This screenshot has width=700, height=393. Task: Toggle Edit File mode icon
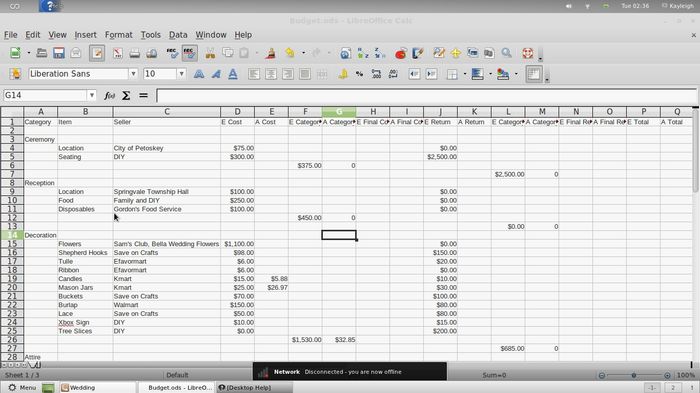tap(97, 53)
